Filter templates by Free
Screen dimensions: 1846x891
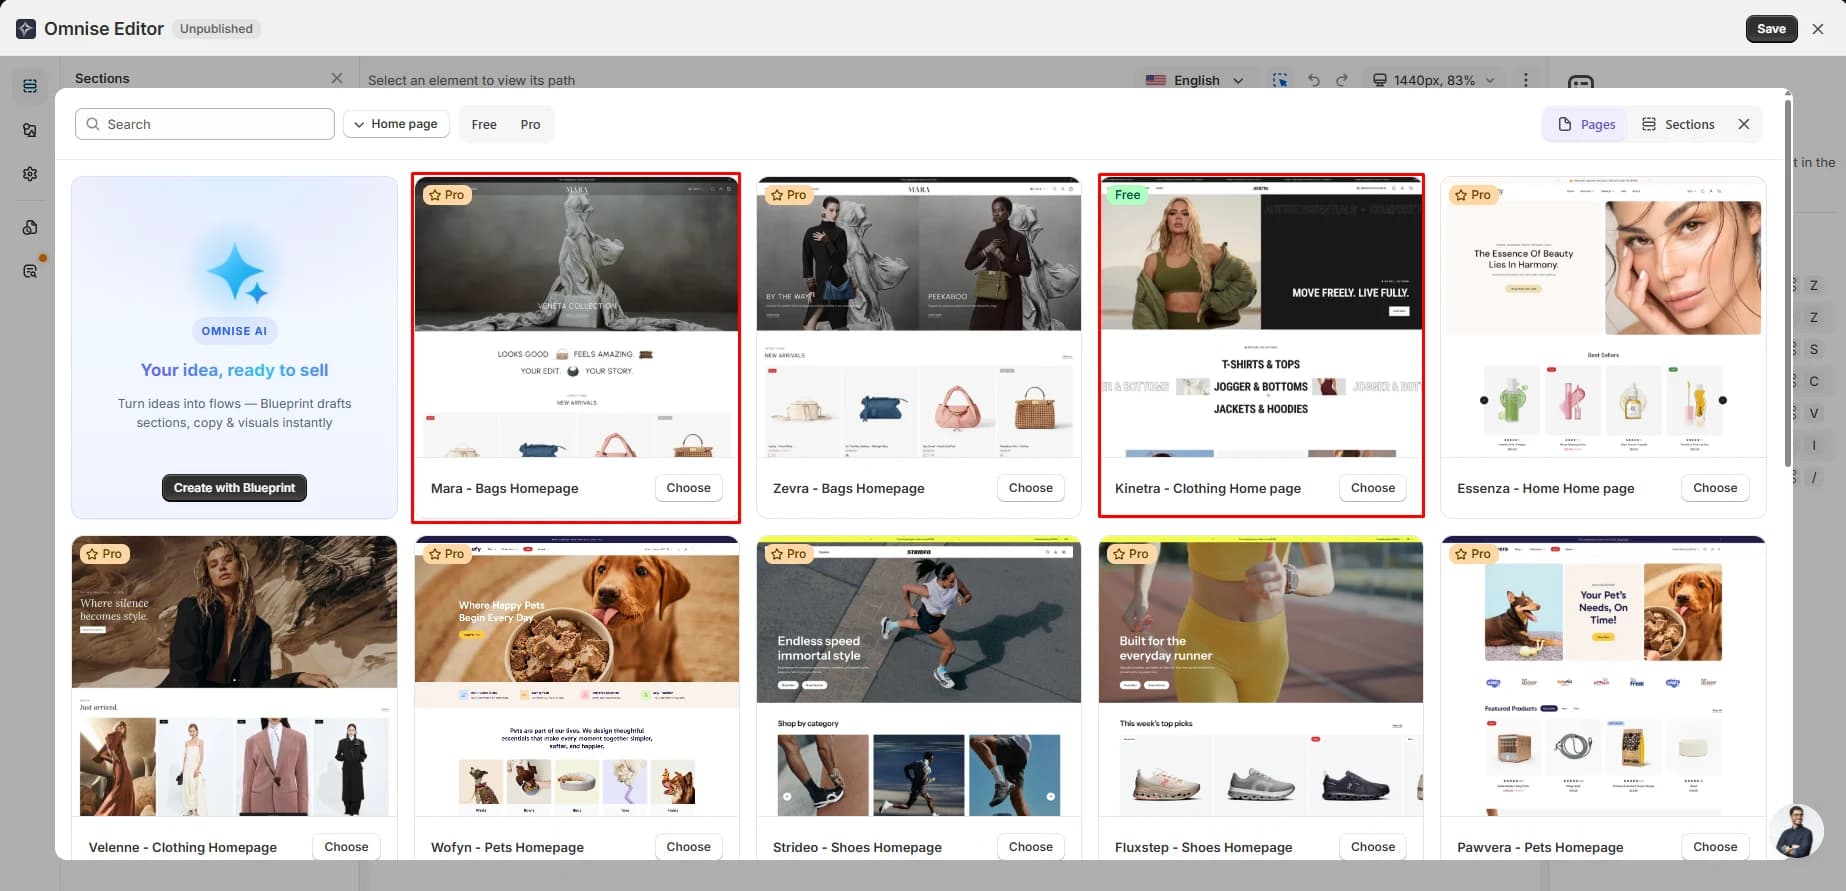click(484, 124)
